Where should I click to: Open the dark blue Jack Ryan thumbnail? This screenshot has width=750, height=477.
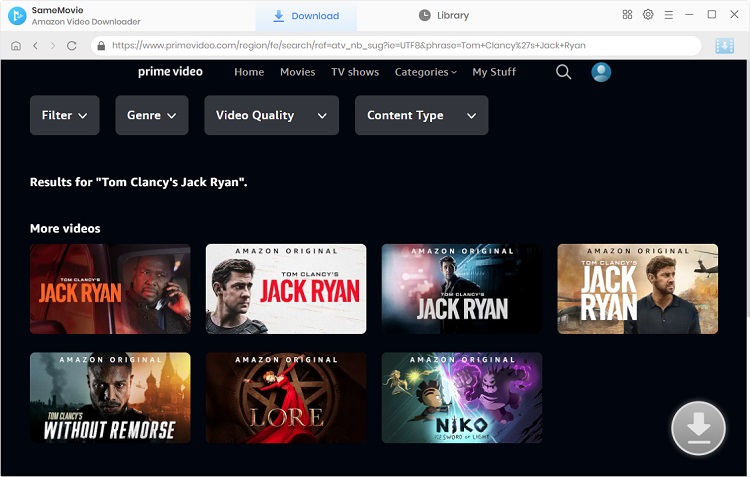(x=462, y=289)
